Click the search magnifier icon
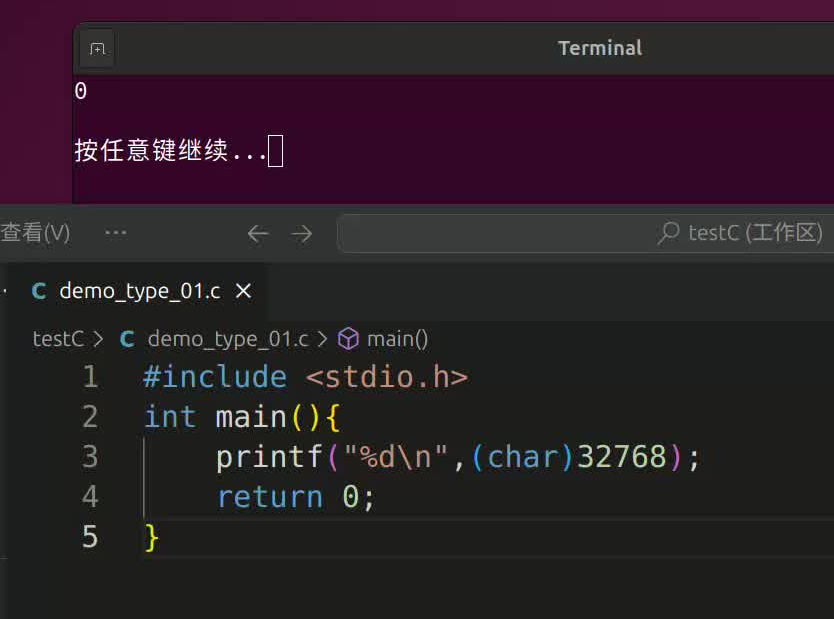 [x=669, y=233]
